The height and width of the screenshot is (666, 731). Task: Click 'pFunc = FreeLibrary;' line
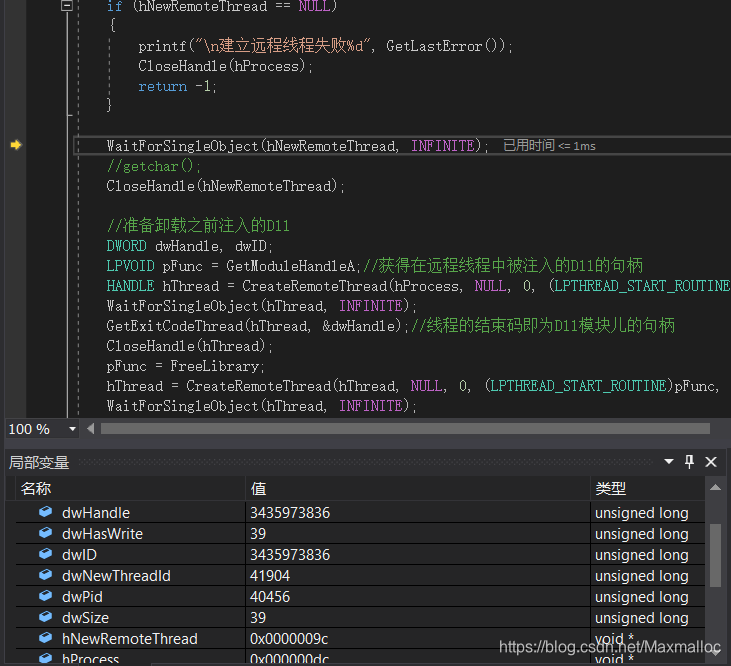pyautogui.click(x=186, y=366)
